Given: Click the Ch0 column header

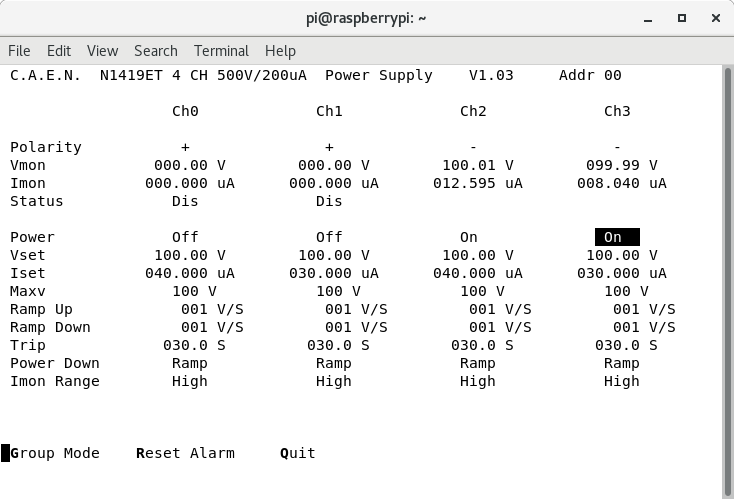Looking at the screenshot, I should tap(185, 111).
